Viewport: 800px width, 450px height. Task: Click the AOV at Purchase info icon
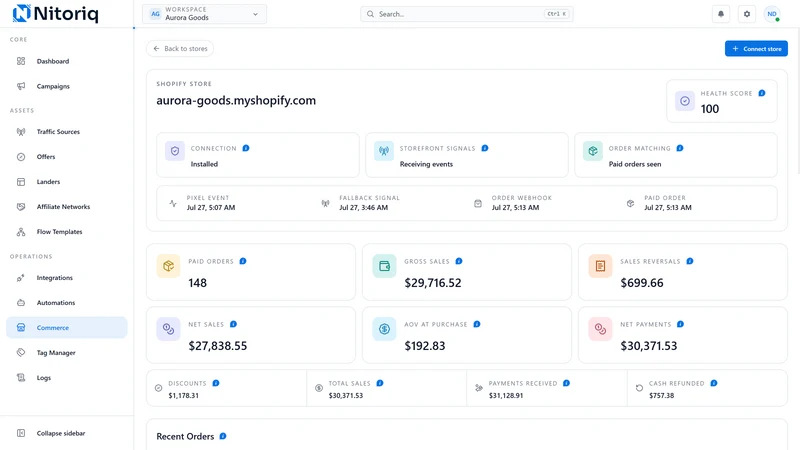[x=477, y=324]
